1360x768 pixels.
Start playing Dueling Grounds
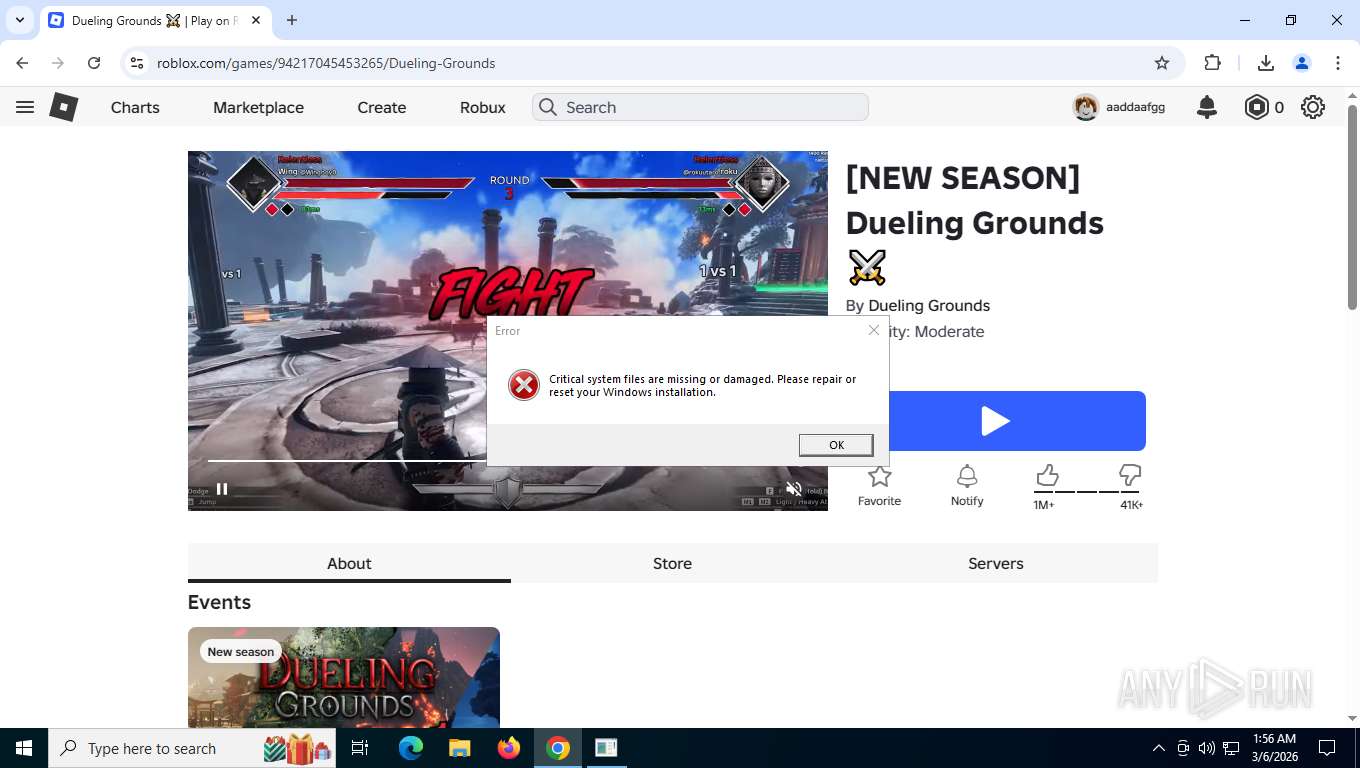pyautogui.click(x=996, y=421)
